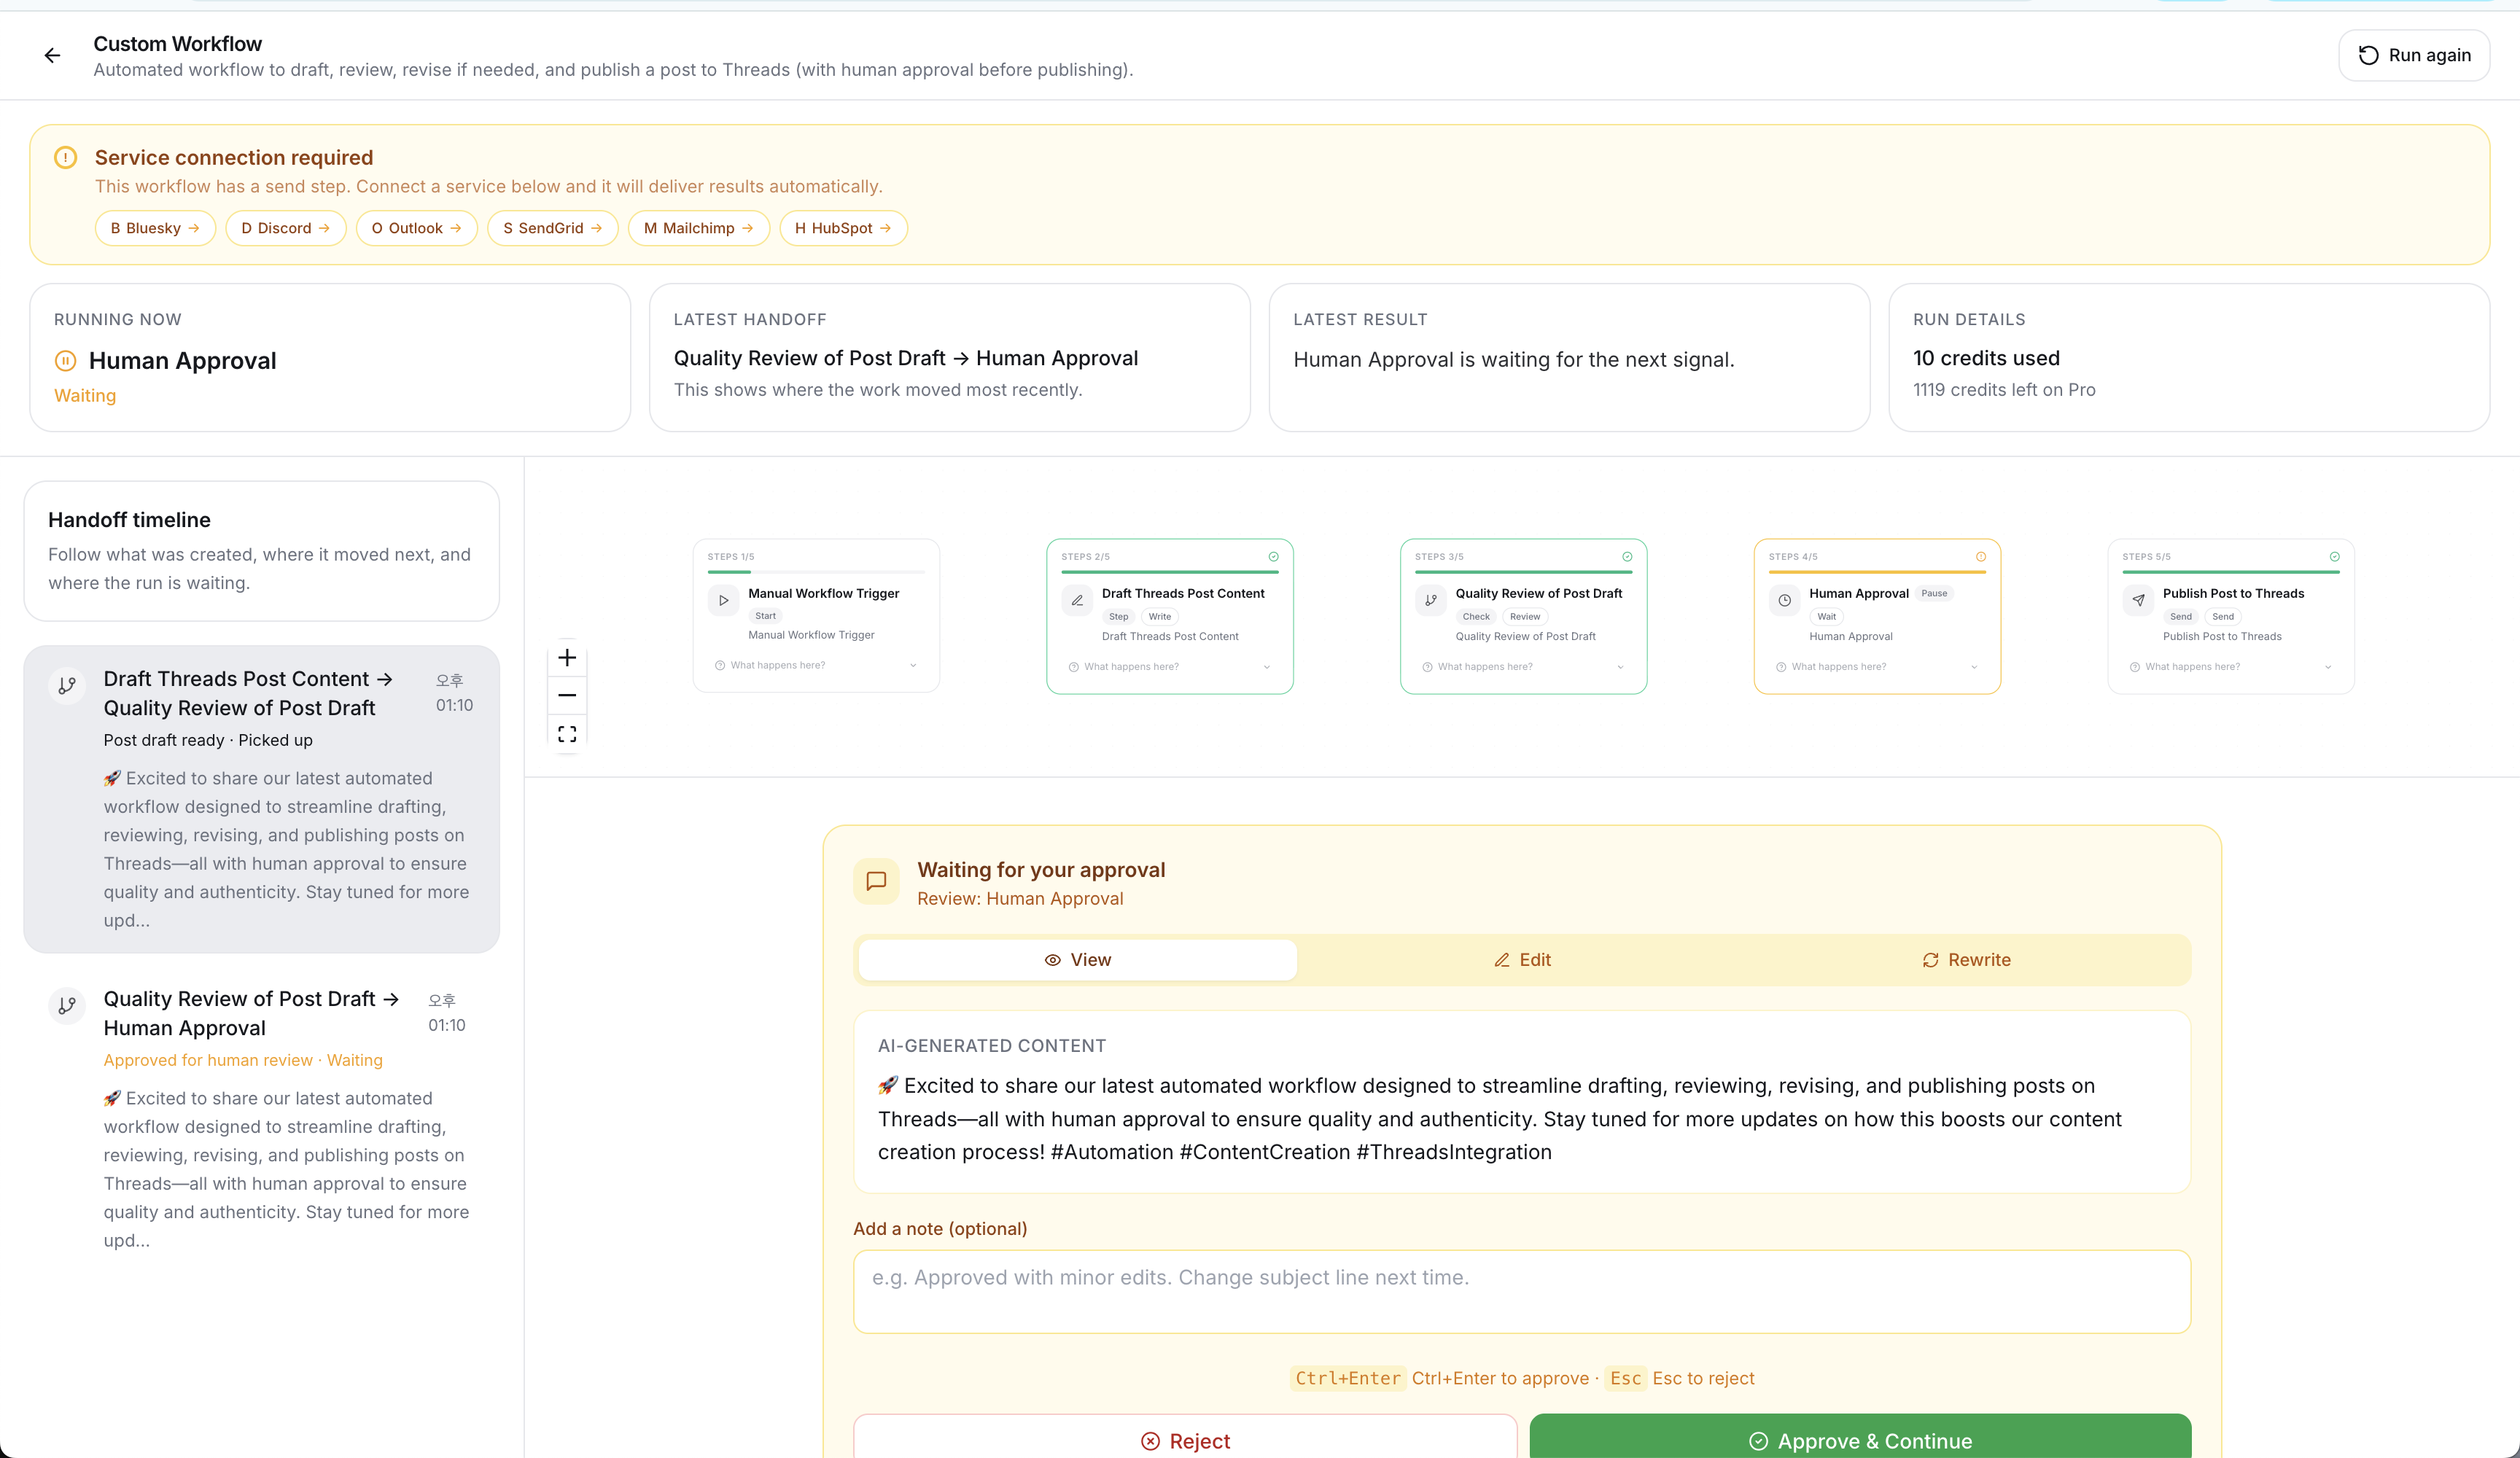Click the branch icon on Quality Review step
The width and height of the screenshot is (2520, 1458).
coord(1431,601)
